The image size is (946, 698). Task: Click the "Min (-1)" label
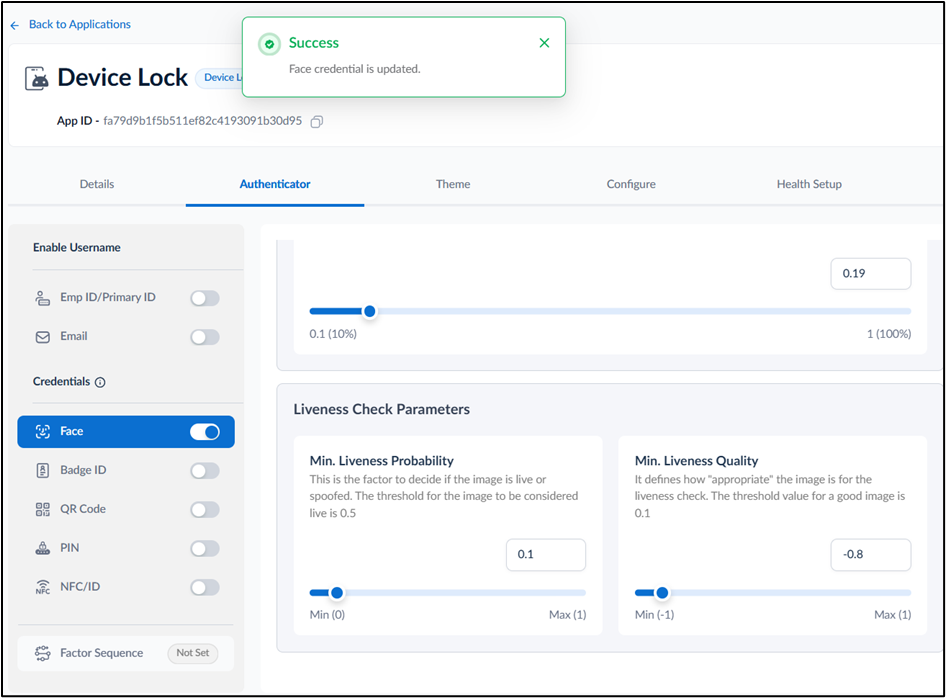click(655, 615)
